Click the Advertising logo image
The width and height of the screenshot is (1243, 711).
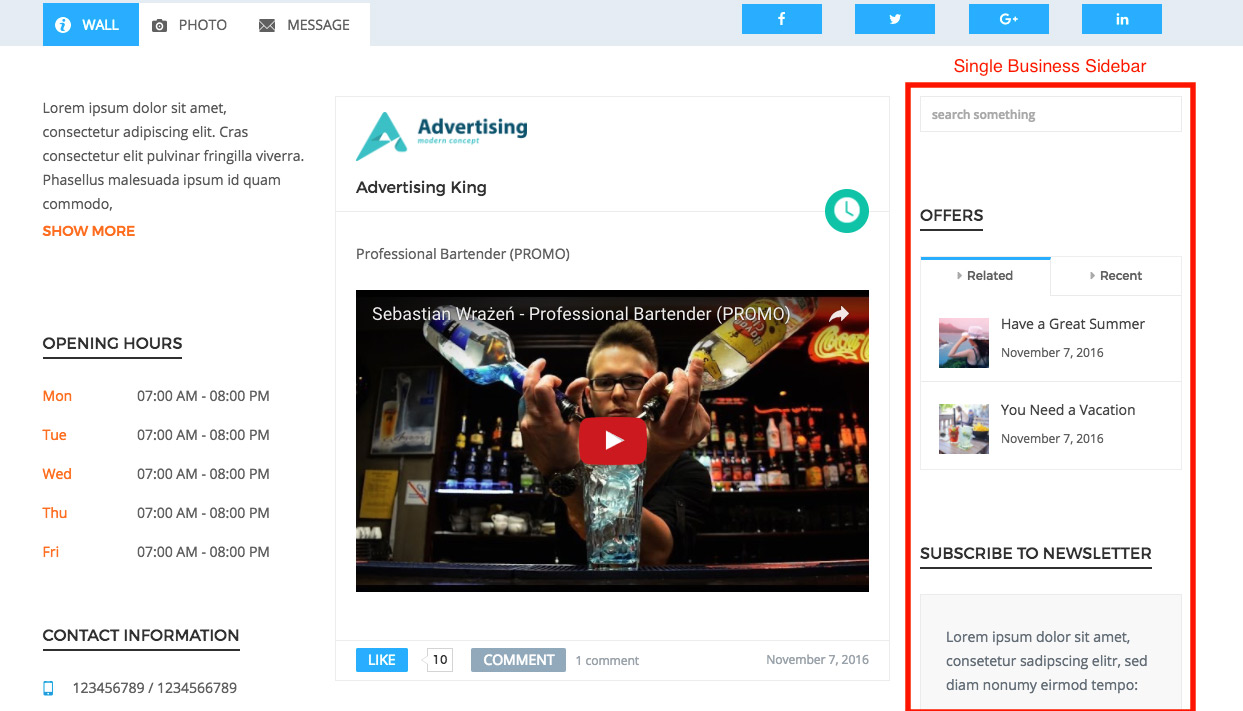pyautogui.click(x=442, y=136)
